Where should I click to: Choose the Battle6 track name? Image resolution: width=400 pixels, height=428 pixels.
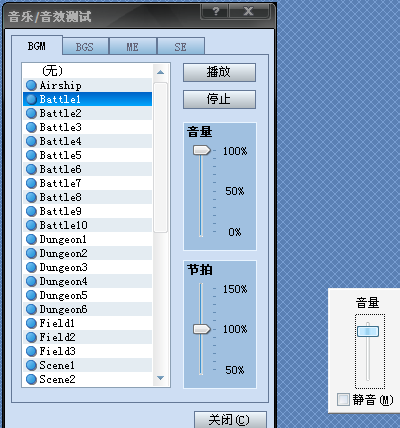pyautogui.click(x=60, y=169)
